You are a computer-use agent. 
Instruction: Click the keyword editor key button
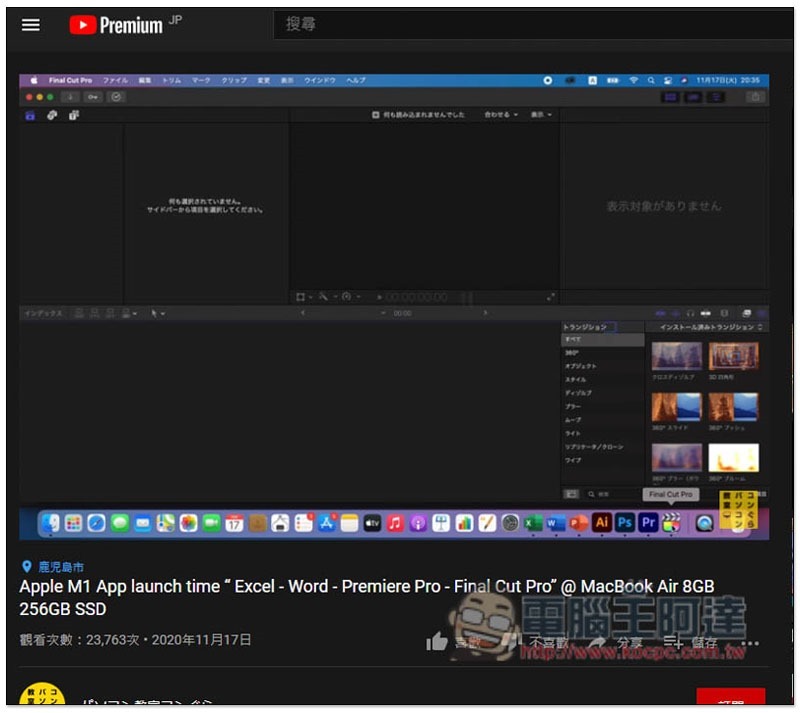click(x=92, y=97)
